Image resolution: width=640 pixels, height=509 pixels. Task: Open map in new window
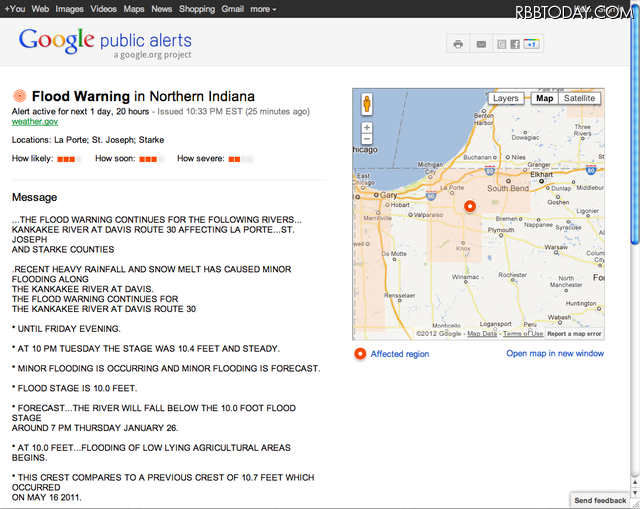point(555,353)
